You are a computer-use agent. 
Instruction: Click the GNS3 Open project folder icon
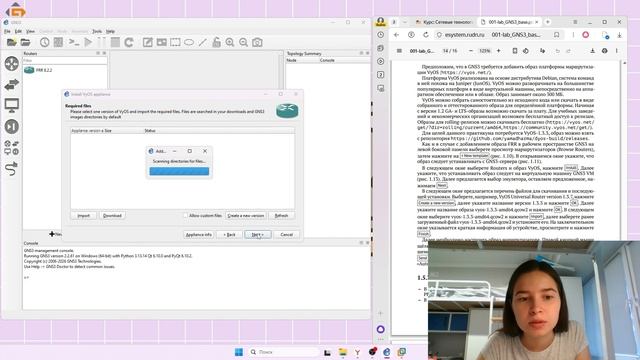(25, 42)
